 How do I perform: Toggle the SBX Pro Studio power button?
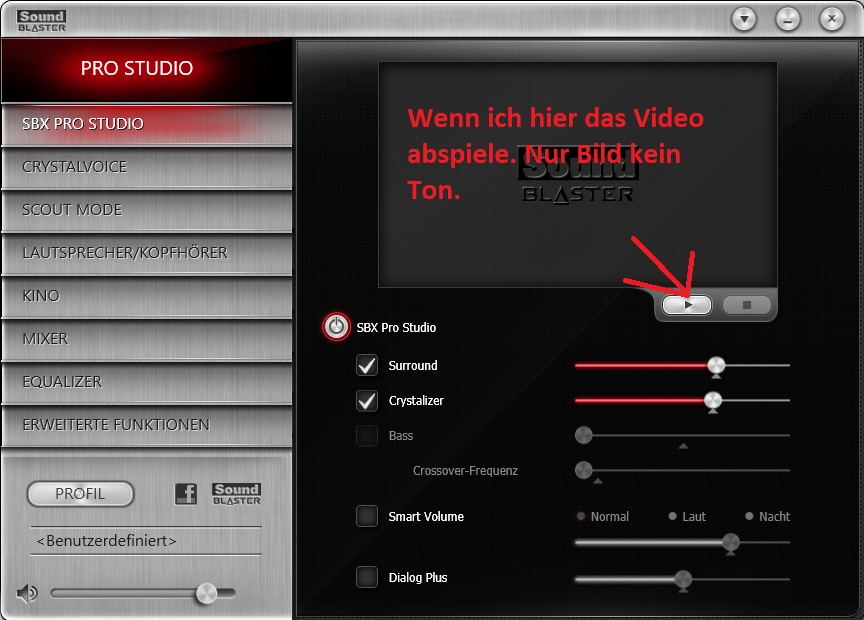point(336,327)
